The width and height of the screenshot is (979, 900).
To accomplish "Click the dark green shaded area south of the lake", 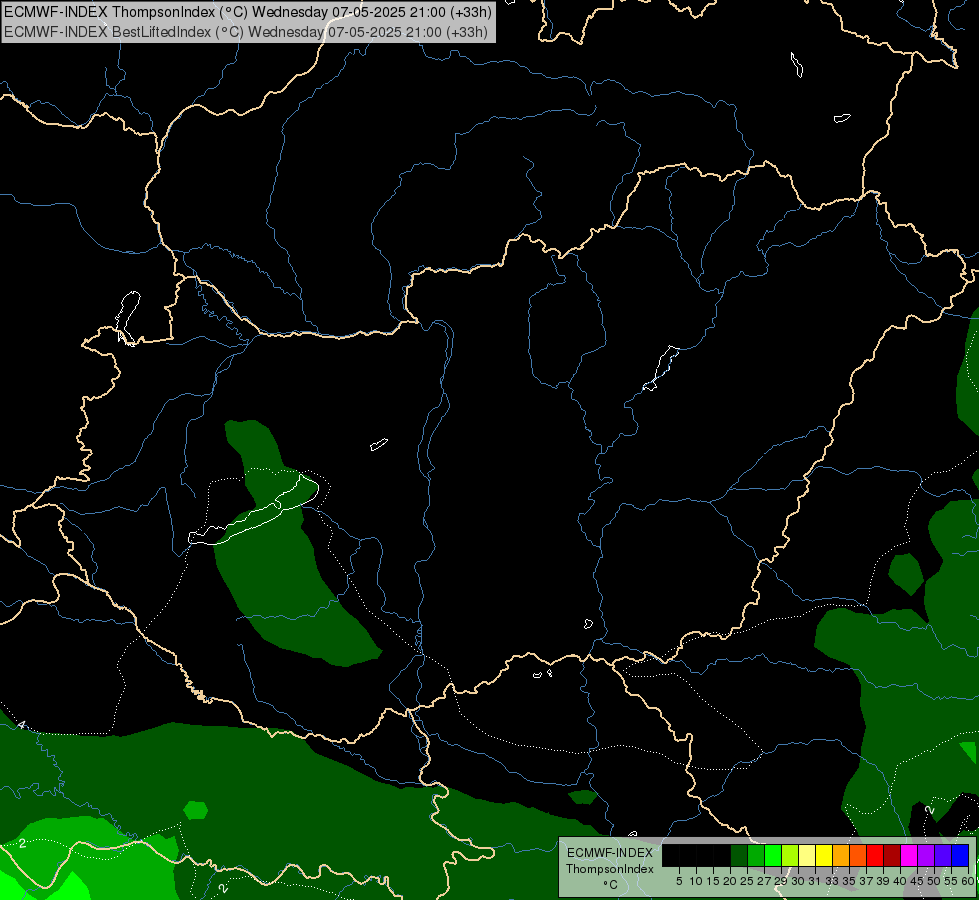I will (x=281, y=587).
